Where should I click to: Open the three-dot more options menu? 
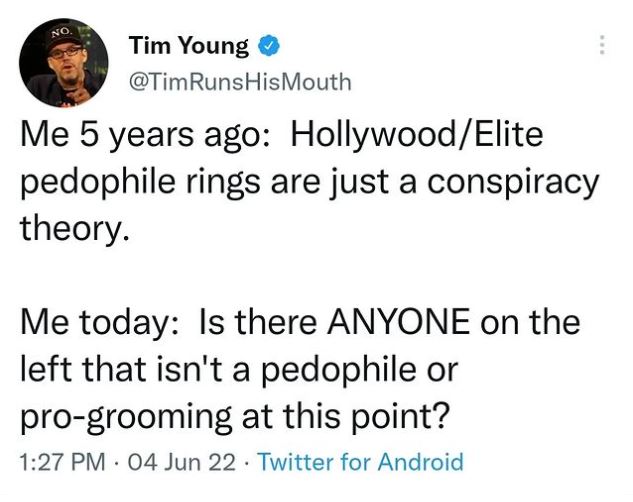pyautogui.click(x=602, y=46)
